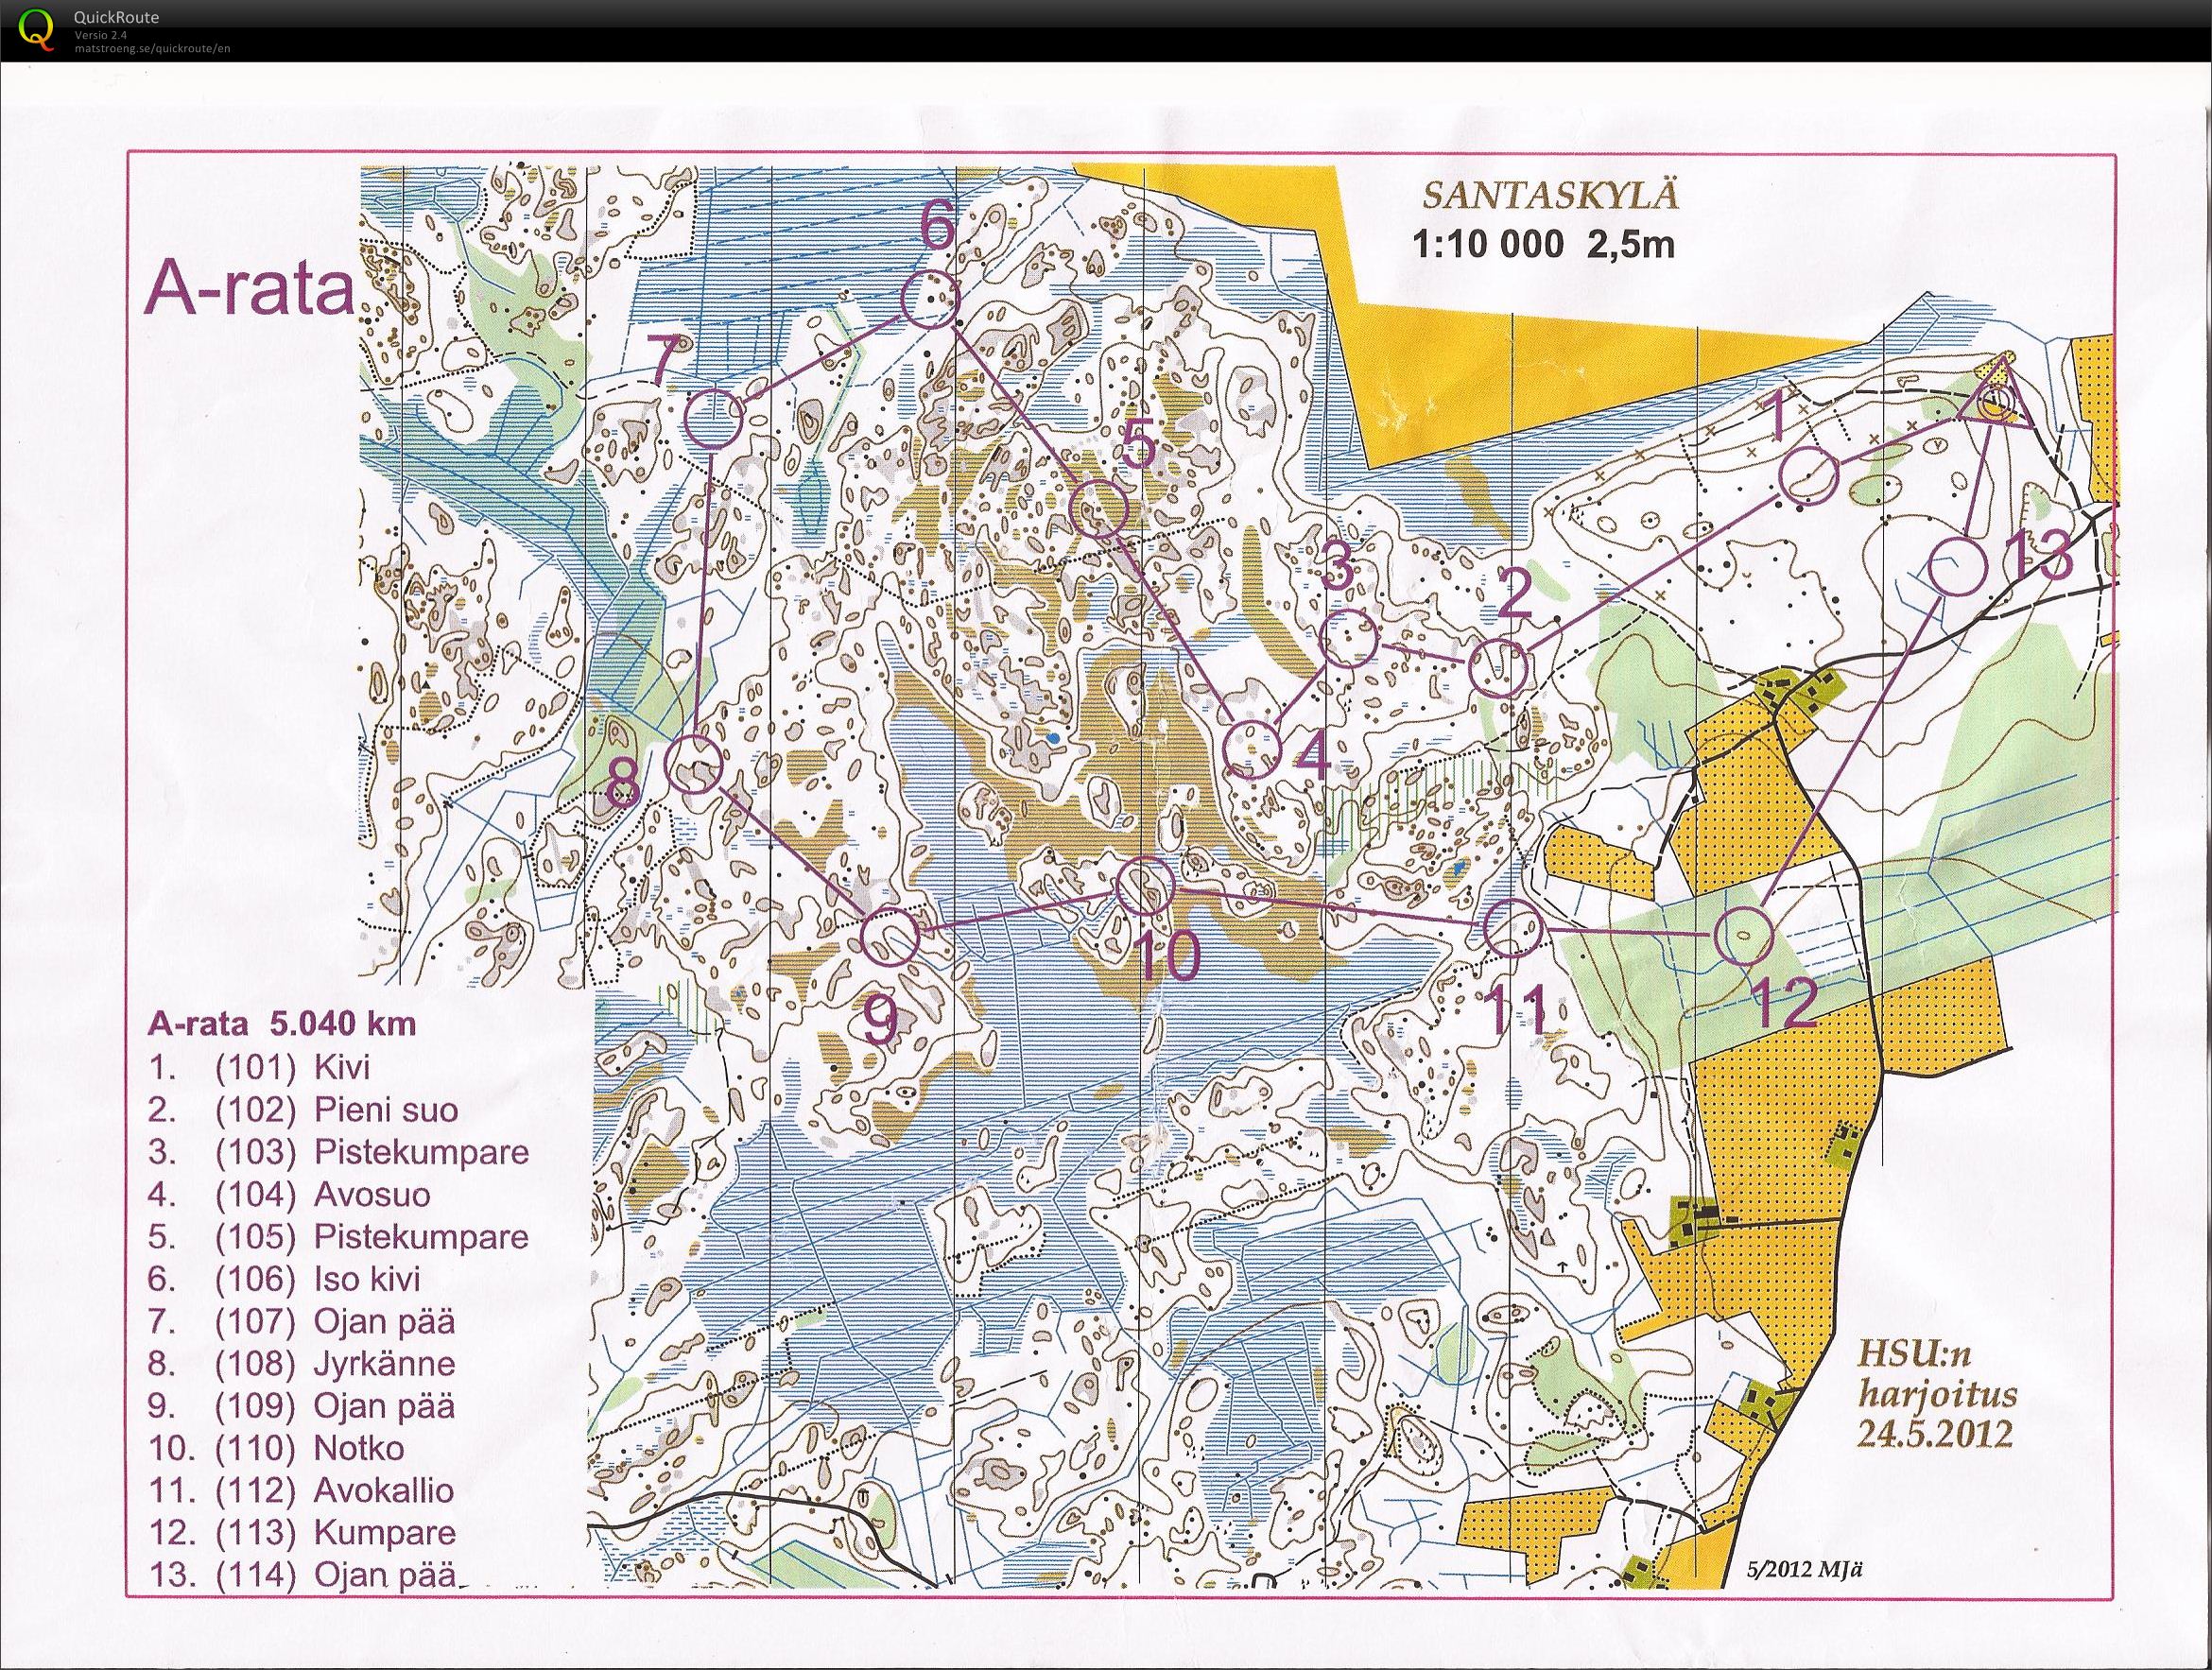Select legend entry 10. (110) Notko
This screenshot has height=1670, width=2212.
277,1447
